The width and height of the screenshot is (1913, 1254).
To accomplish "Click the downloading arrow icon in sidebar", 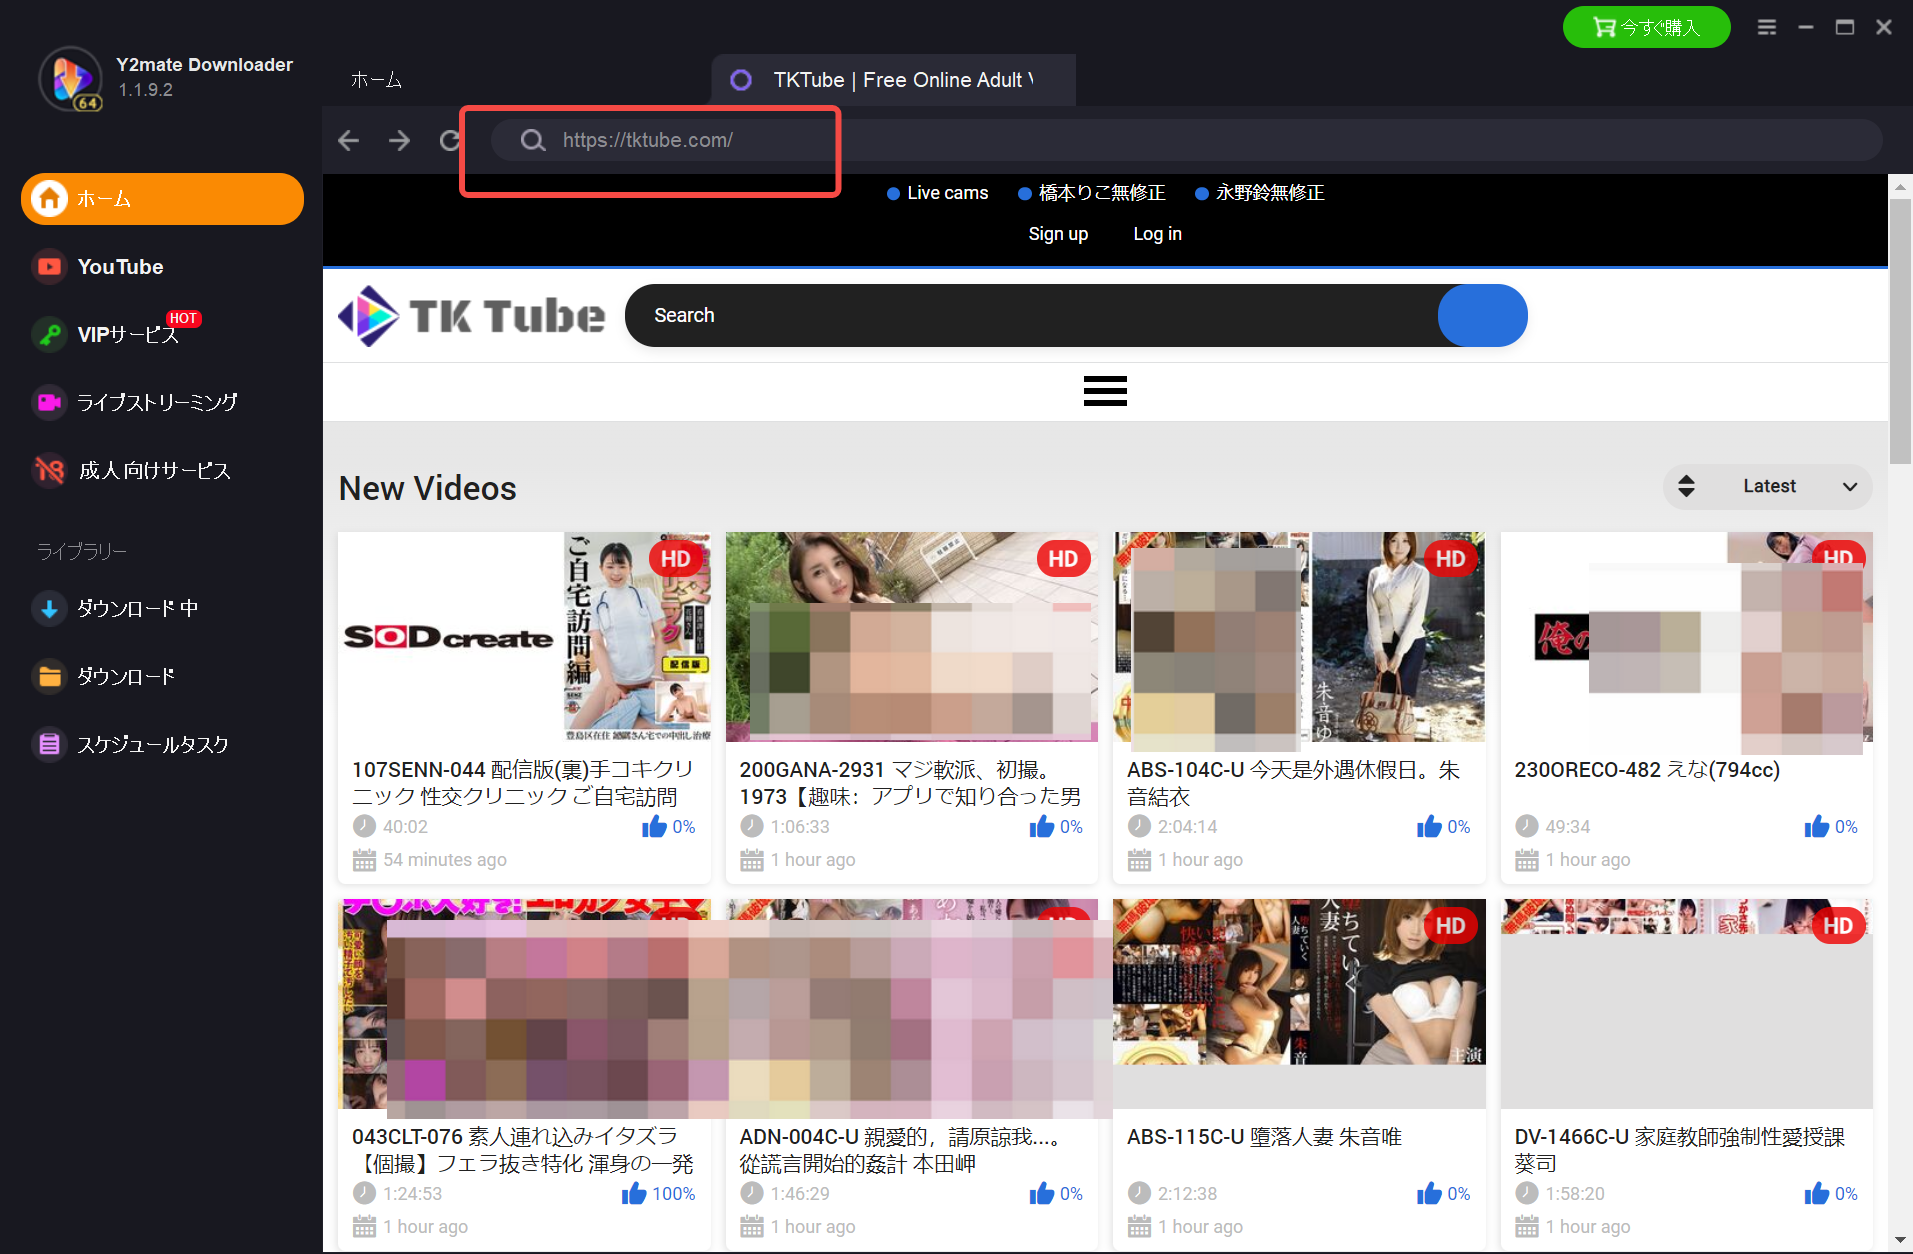I will tap(49, 608).
